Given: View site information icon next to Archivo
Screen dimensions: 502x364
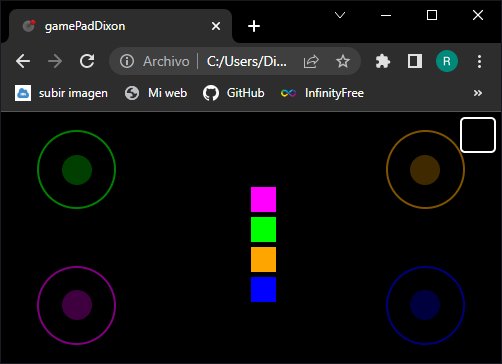Looking at the screenshot, I should tap(127, 61).
